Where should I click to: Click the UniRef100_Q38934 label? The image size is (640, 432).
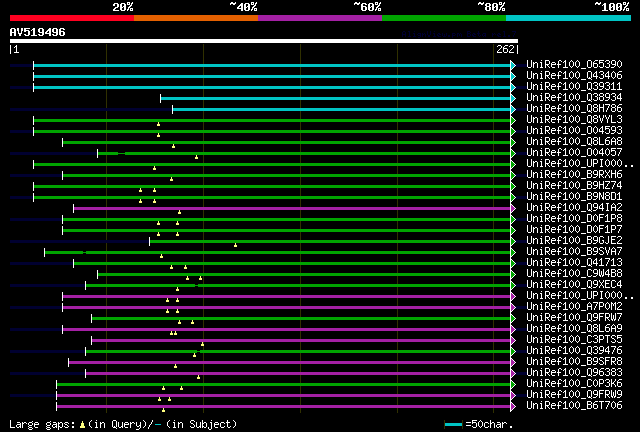[x=574, y=98]
